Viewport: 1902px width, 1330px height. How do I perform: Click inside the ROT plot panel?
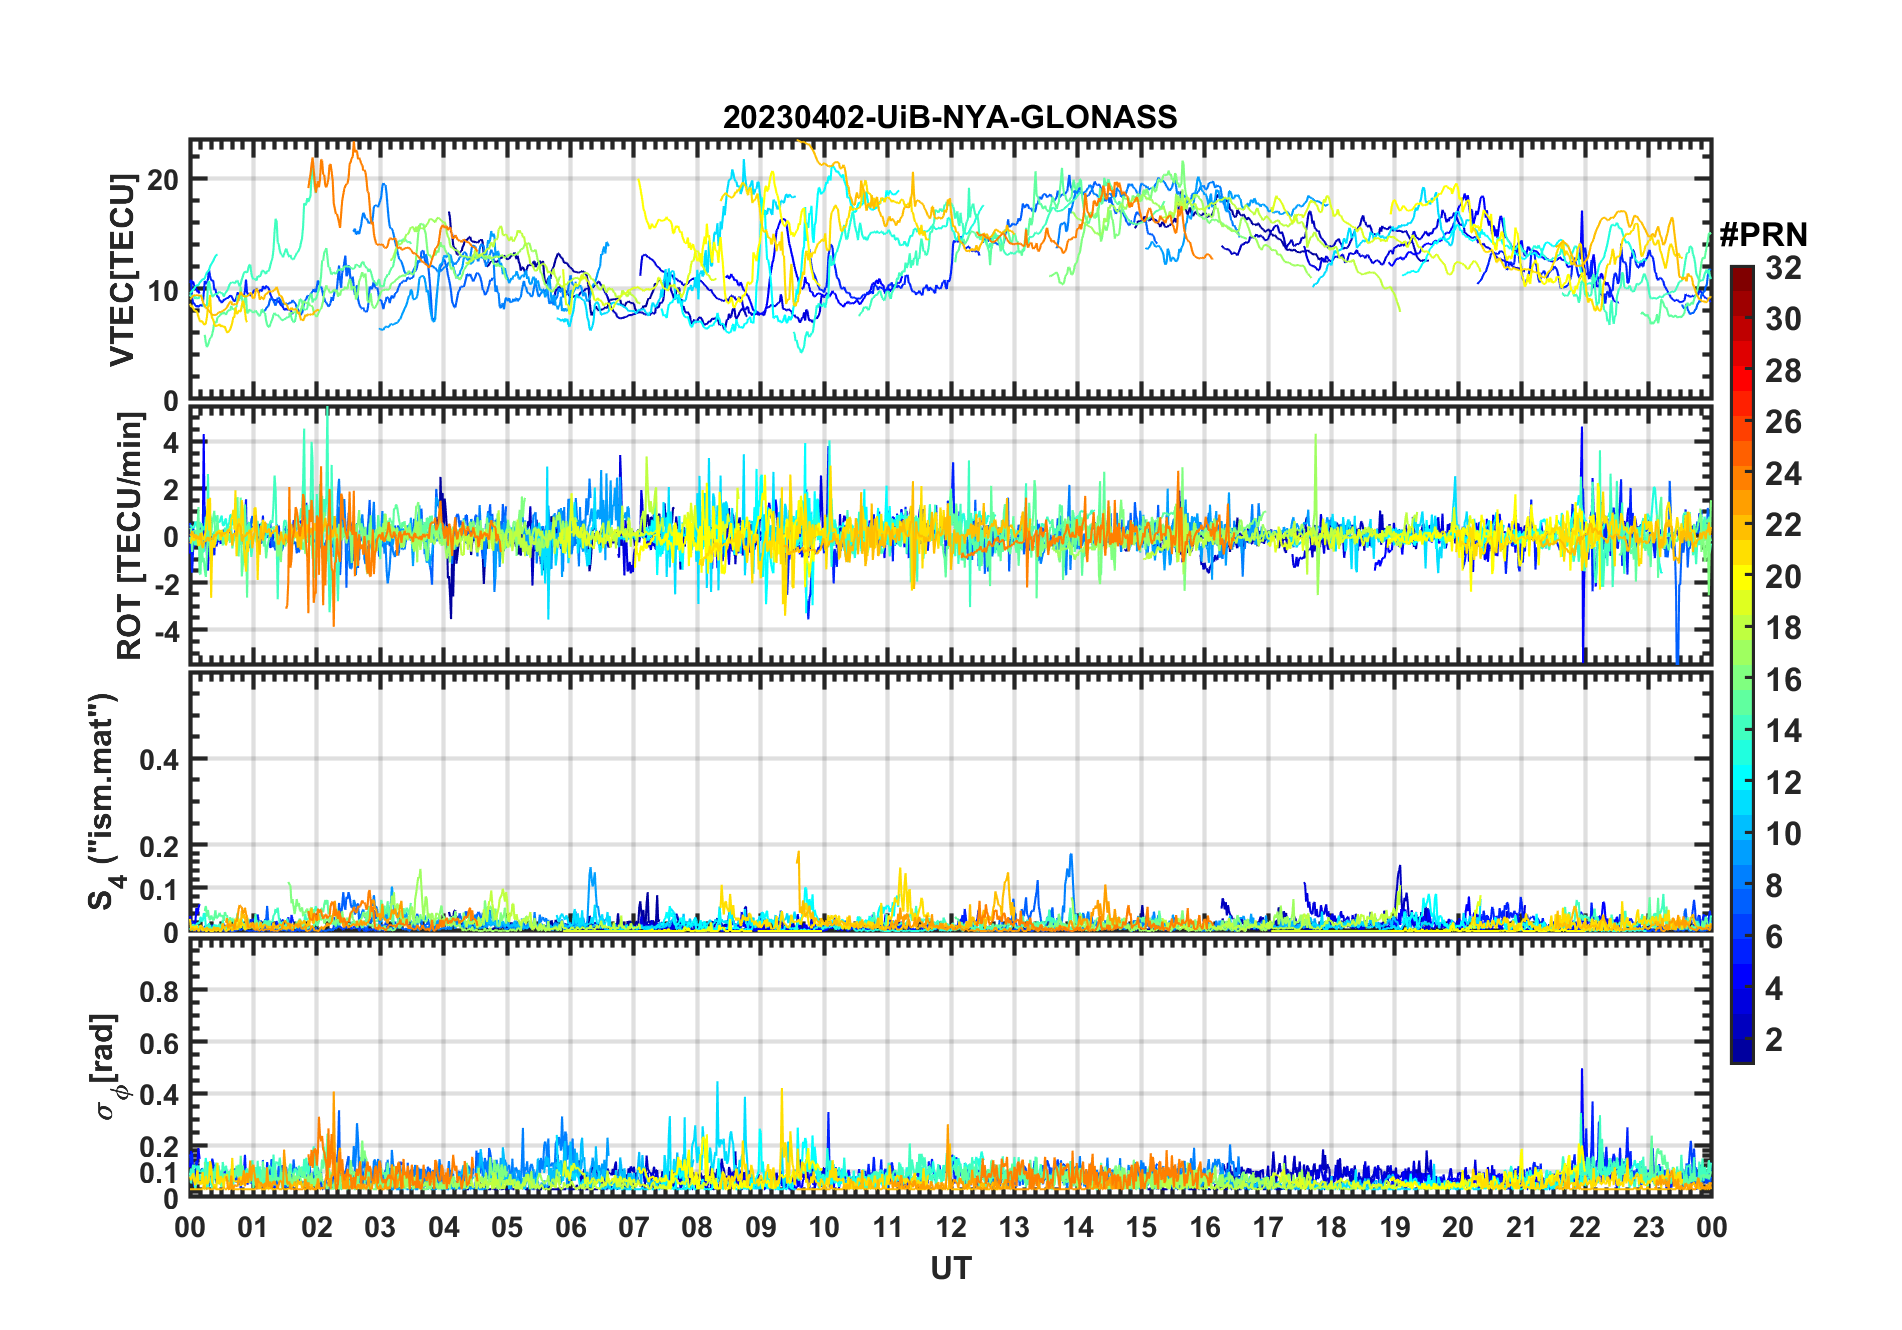coord(950,534)
